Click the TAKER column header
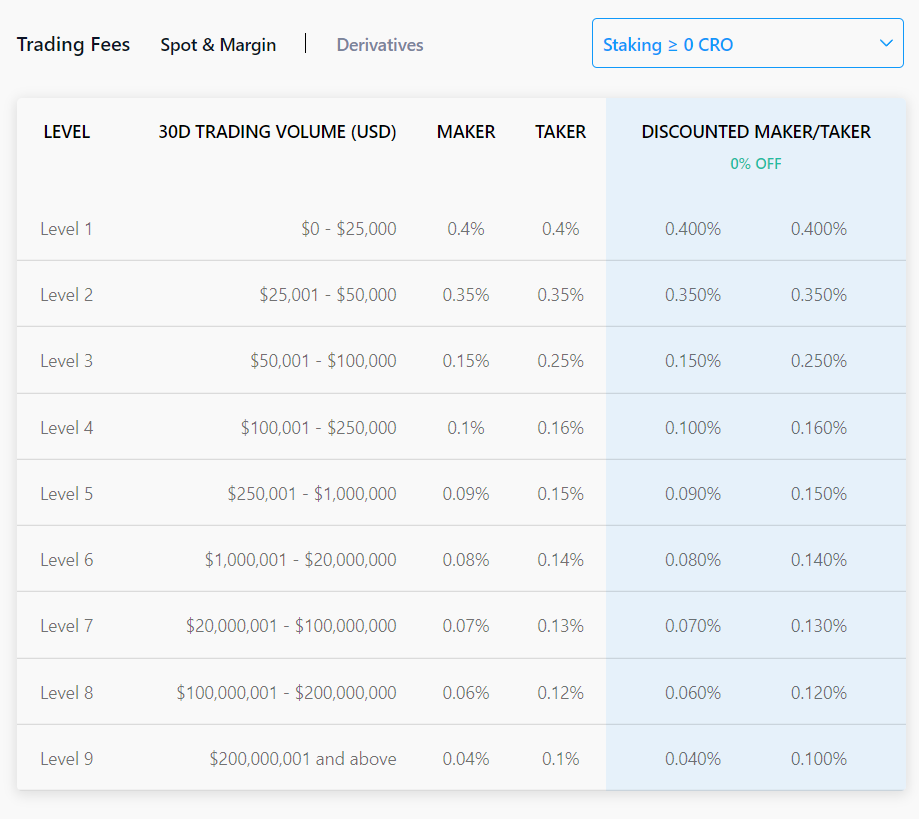The width and height of the screenshot is (919, 819). click(560, 132)
